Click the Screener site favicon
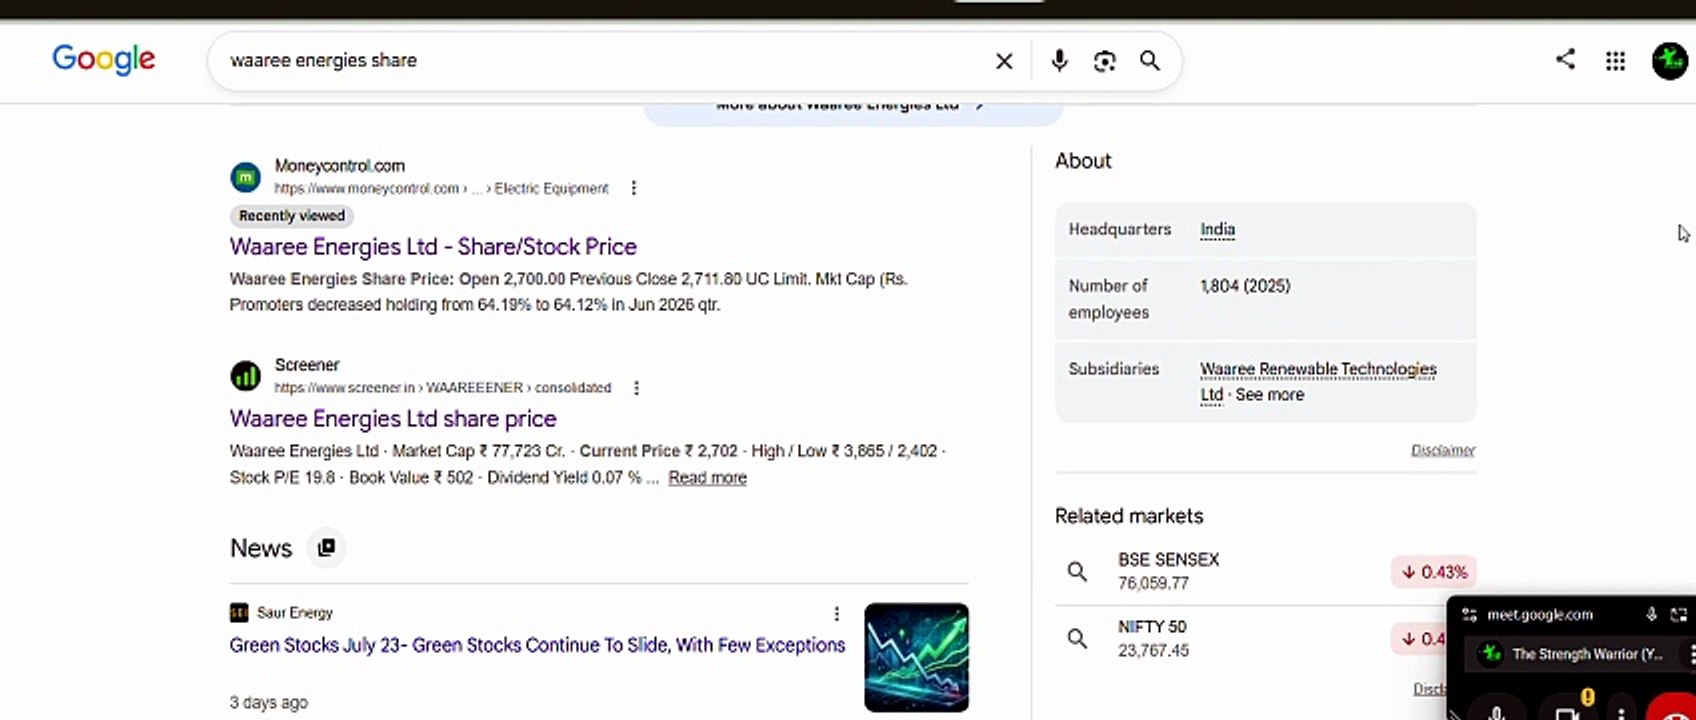The width and height of the screenshot is (1696, 720). tap(246, 376)
